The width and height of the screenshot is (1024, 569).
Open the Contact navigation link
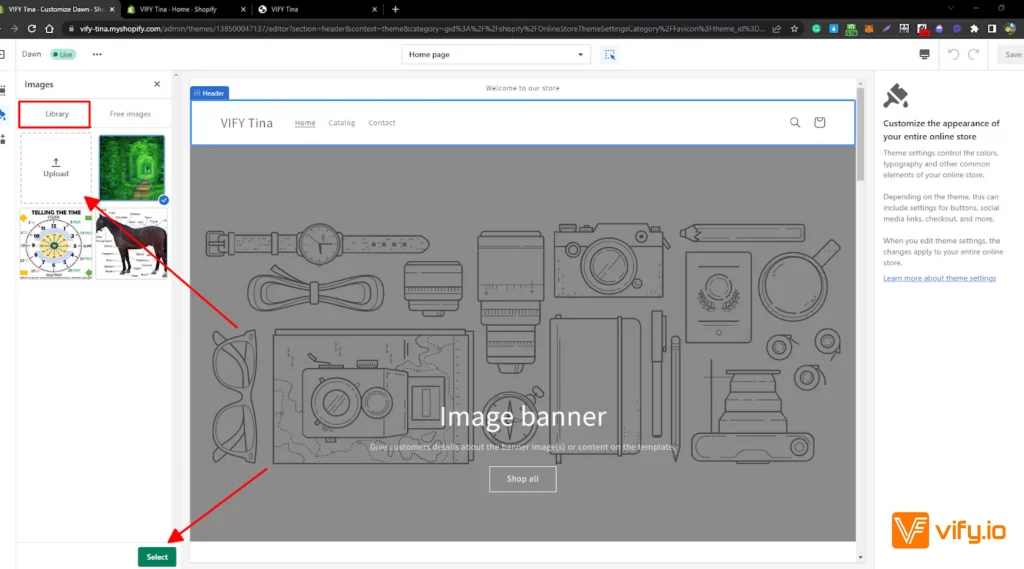[x=381, y=123]
